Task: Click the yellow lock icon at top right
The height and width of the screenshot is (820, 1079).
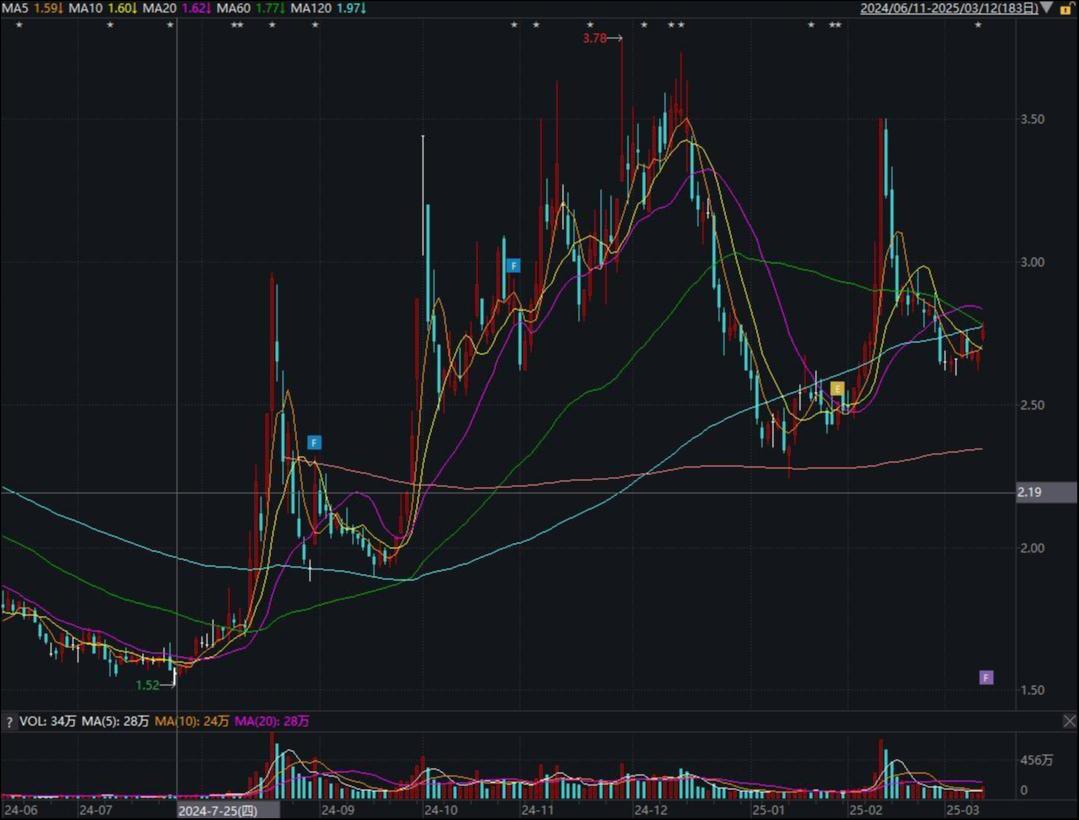Action: tap(1066, 8)
